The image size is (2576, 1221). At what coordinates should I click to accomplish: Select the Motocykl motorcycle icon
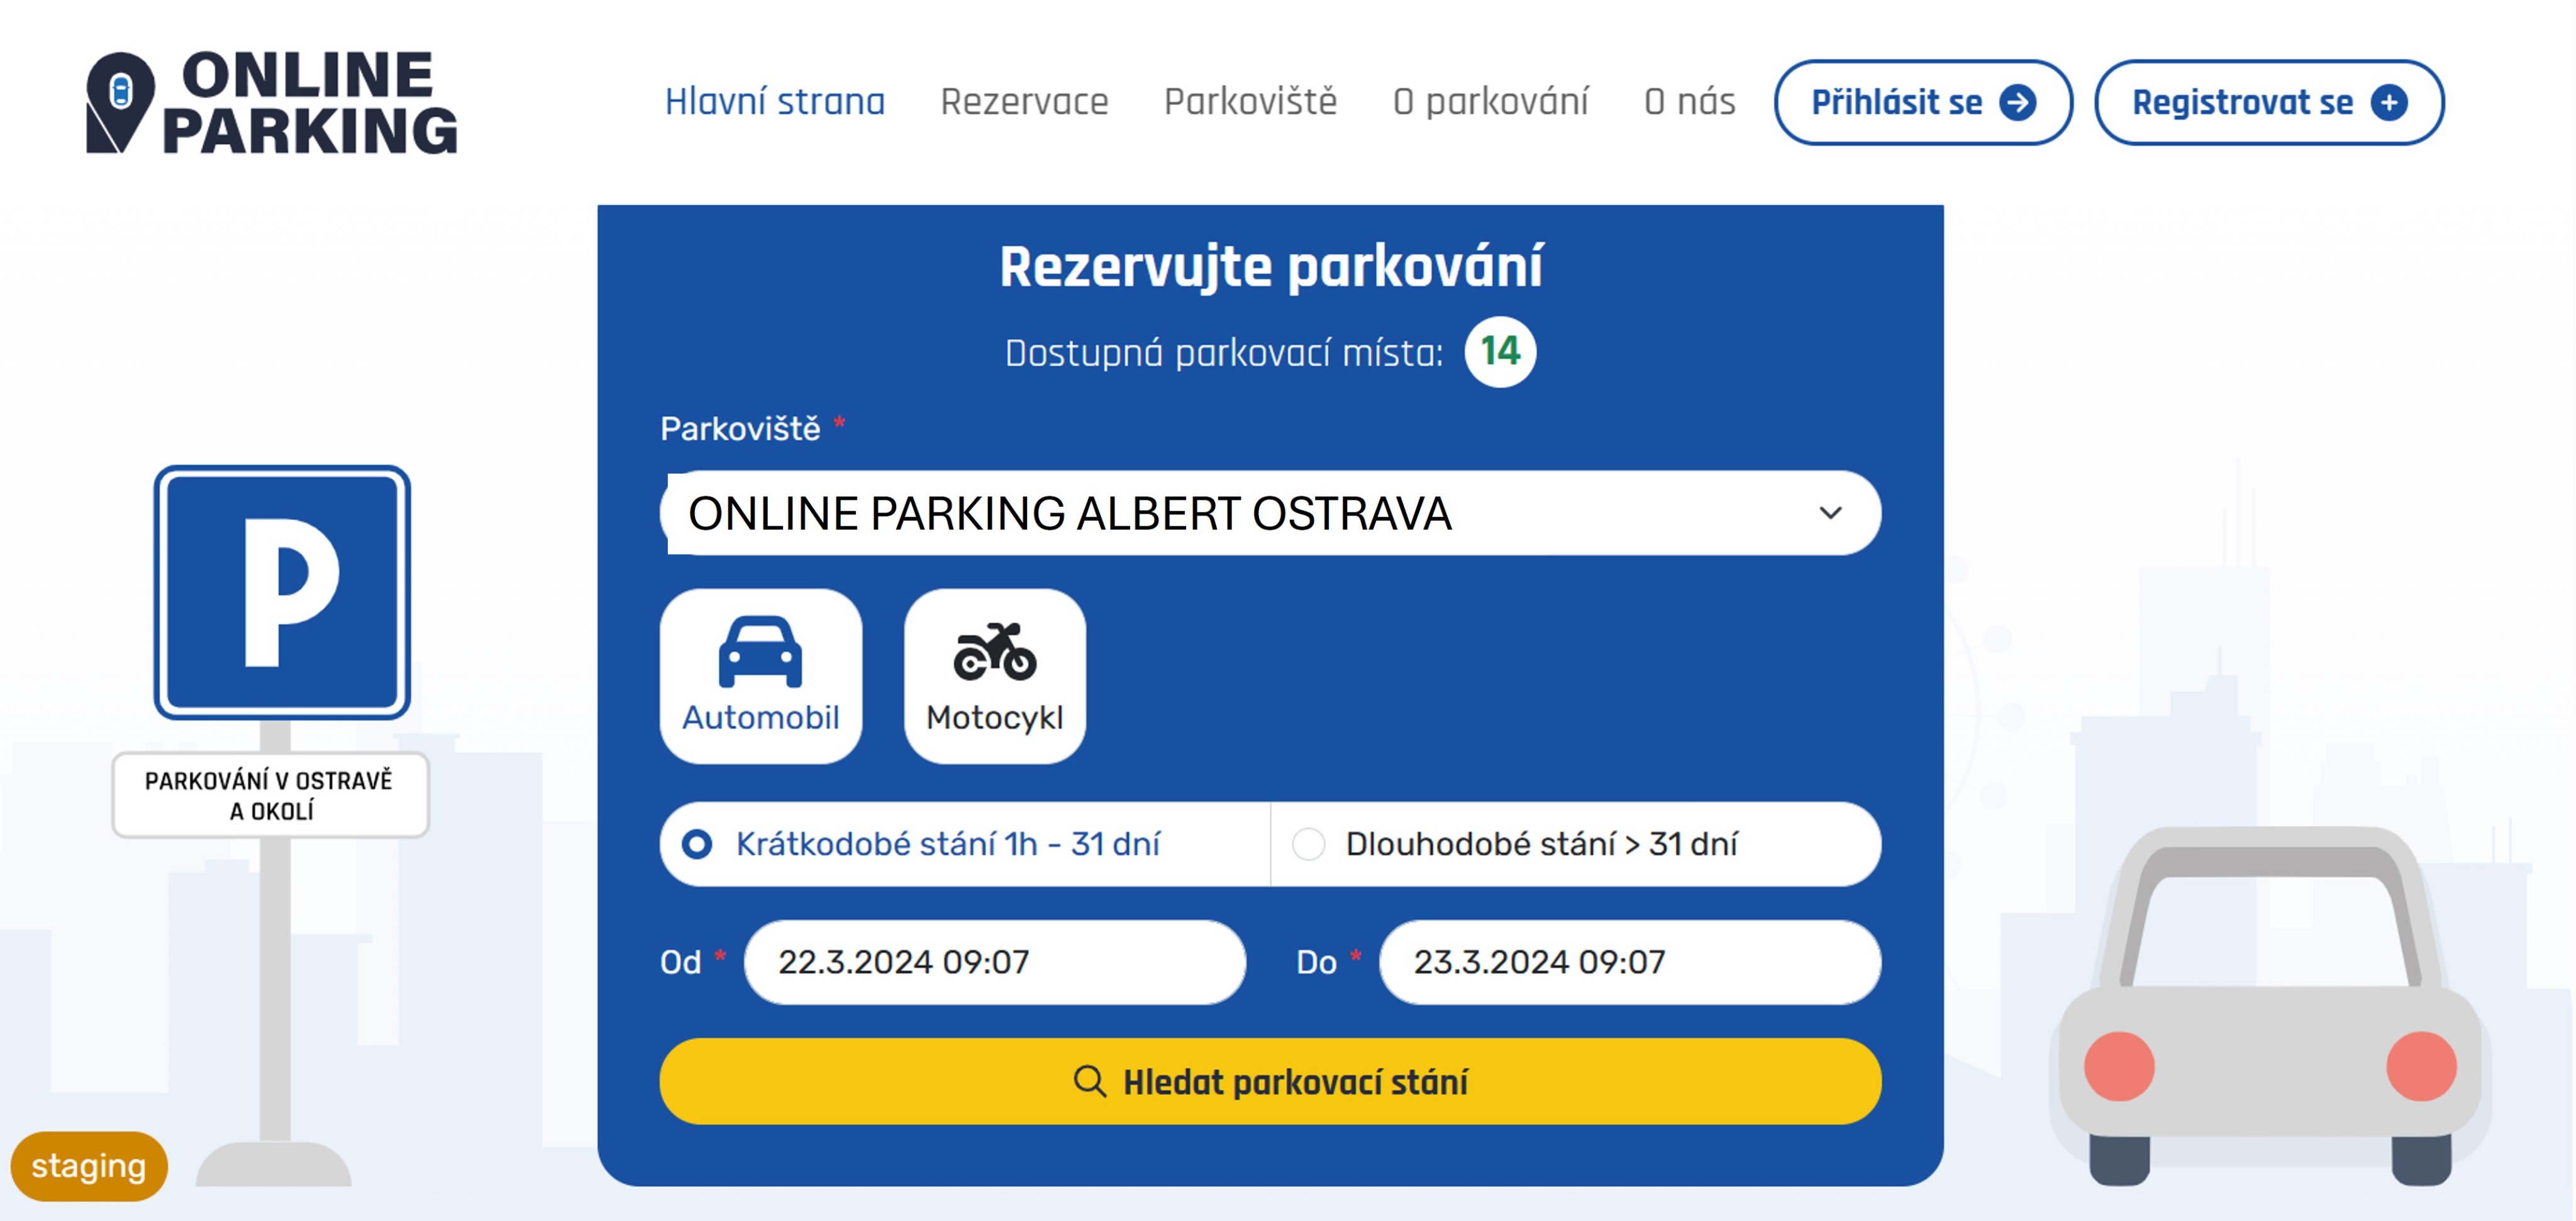994,652
